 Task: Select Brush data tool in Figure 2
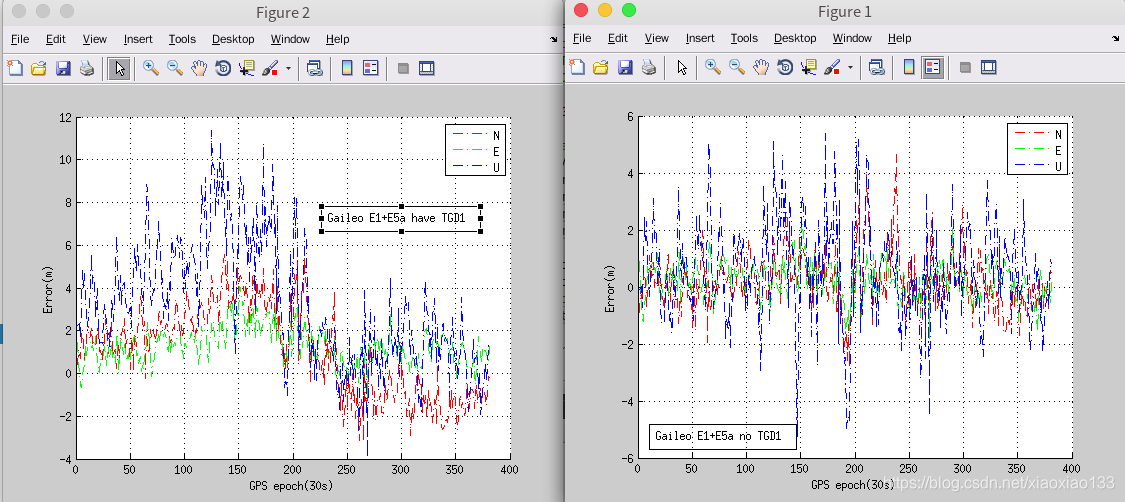coord(270,68)
